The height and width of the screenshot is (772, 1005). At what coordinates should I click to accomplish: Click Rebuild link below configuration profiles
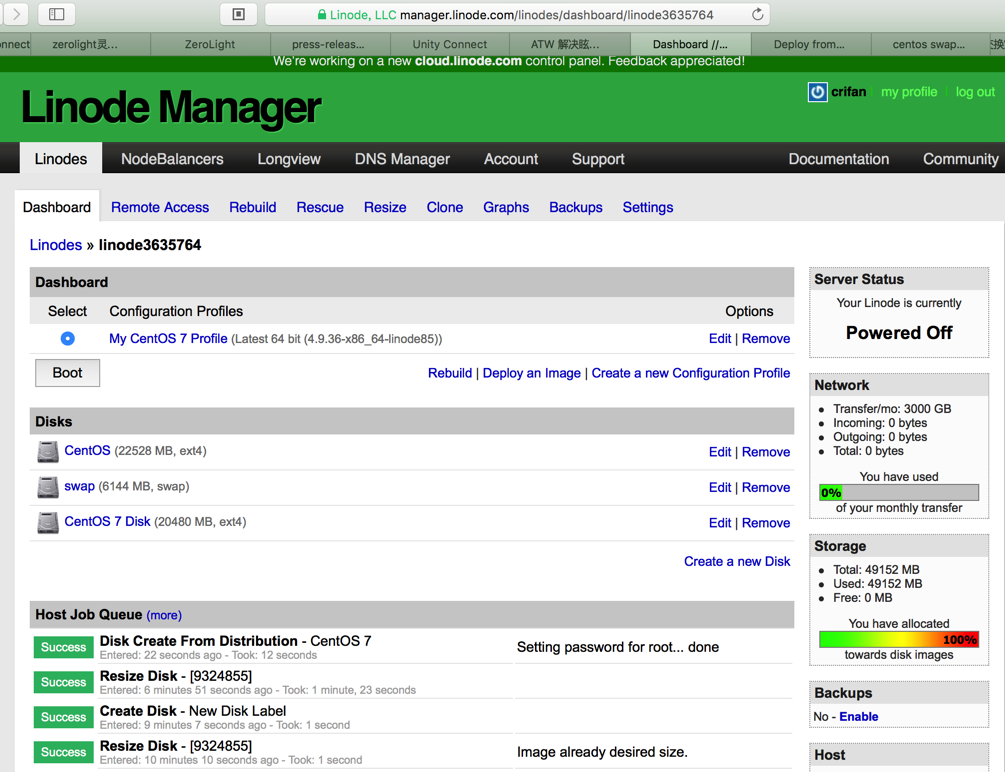click(x=450, y=373)
